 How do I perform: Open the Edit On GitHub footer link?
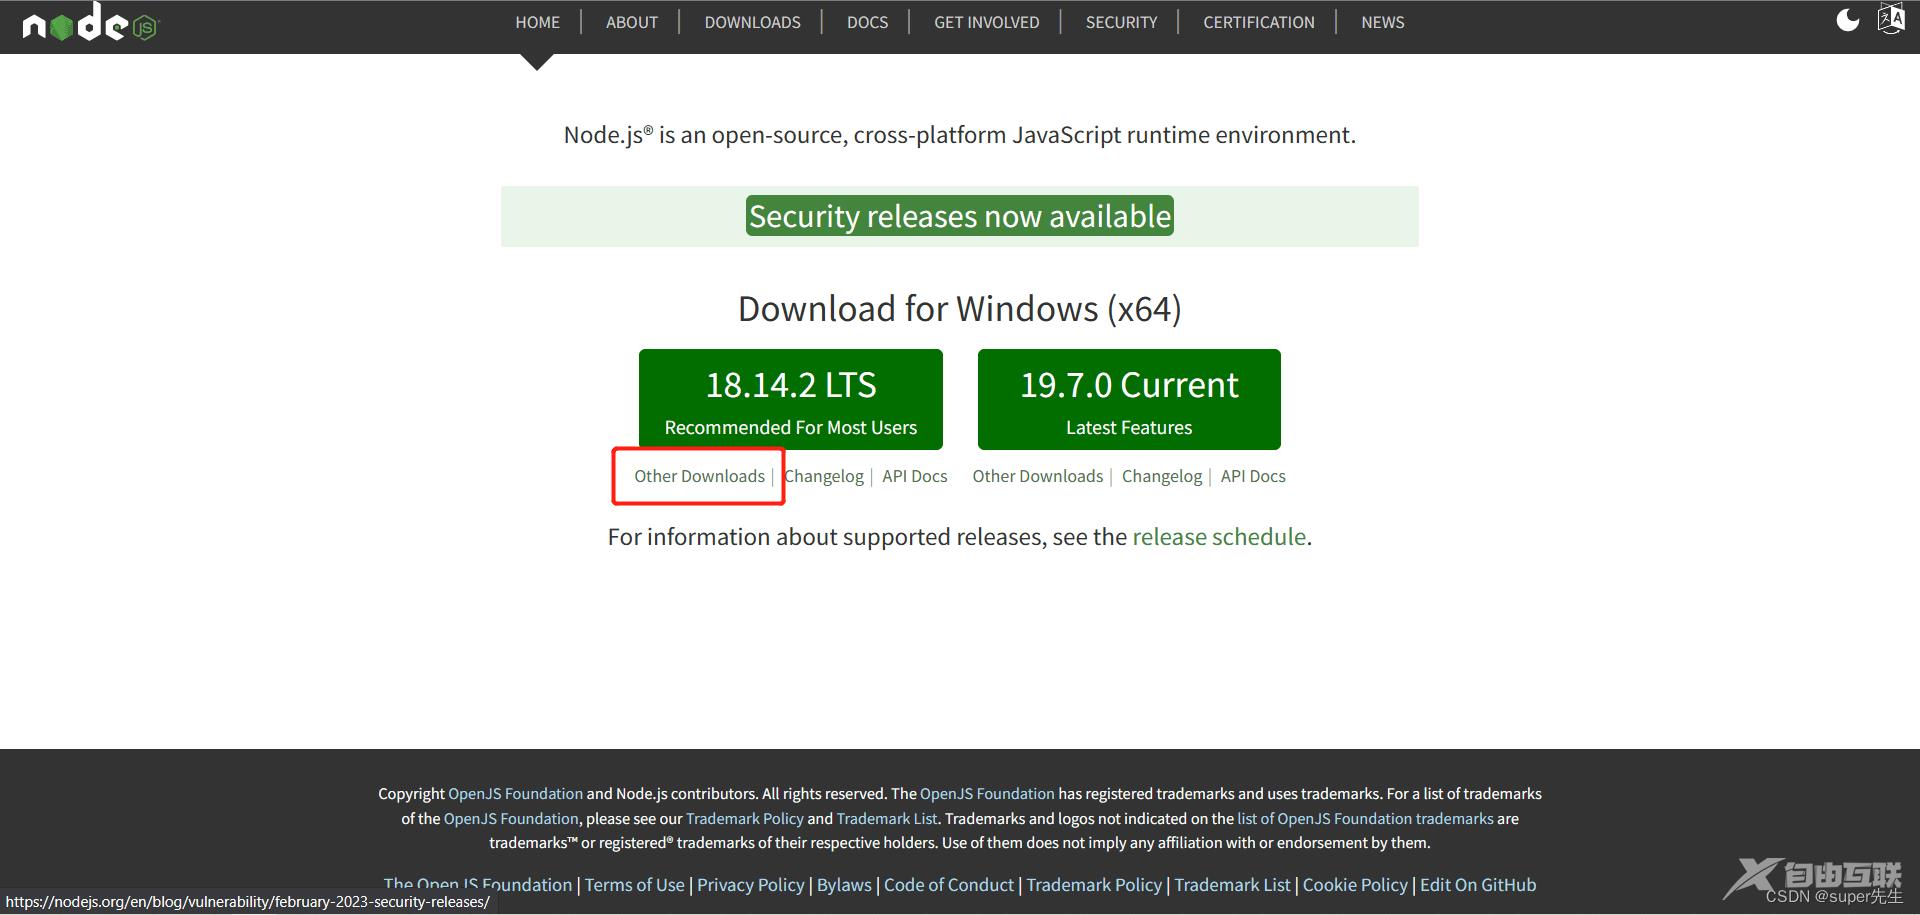[1477, 885]
